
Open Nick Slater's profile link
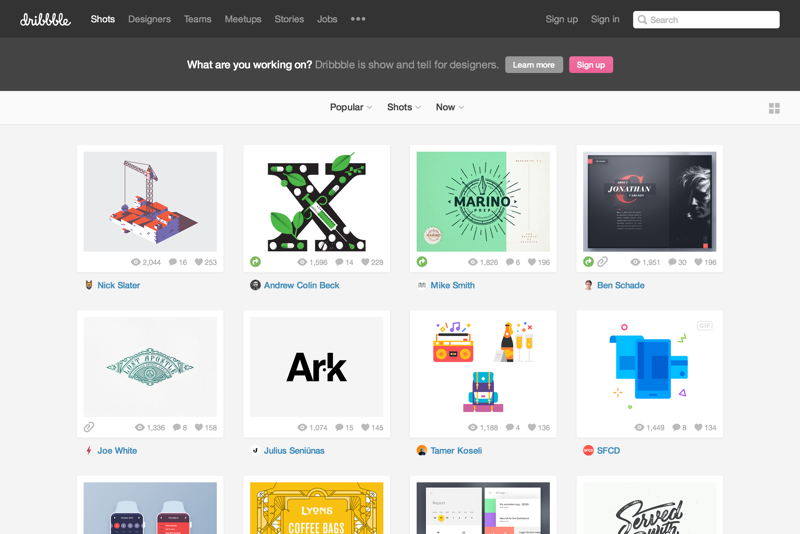point(119,285)
